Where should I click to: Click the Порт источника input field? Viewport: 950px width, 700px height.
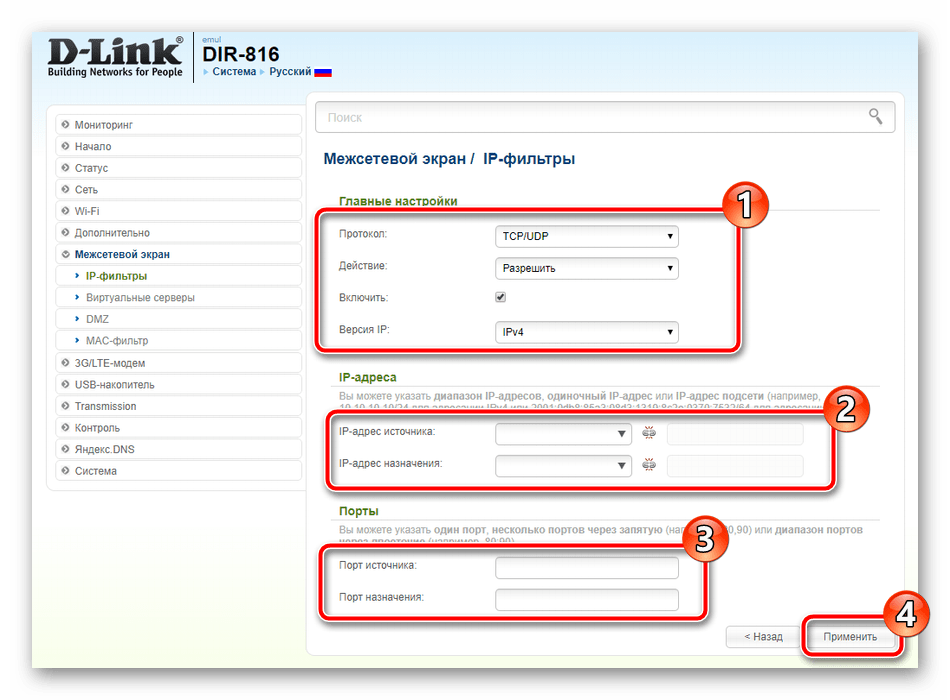pyautogui.click(x=586, y=568)
